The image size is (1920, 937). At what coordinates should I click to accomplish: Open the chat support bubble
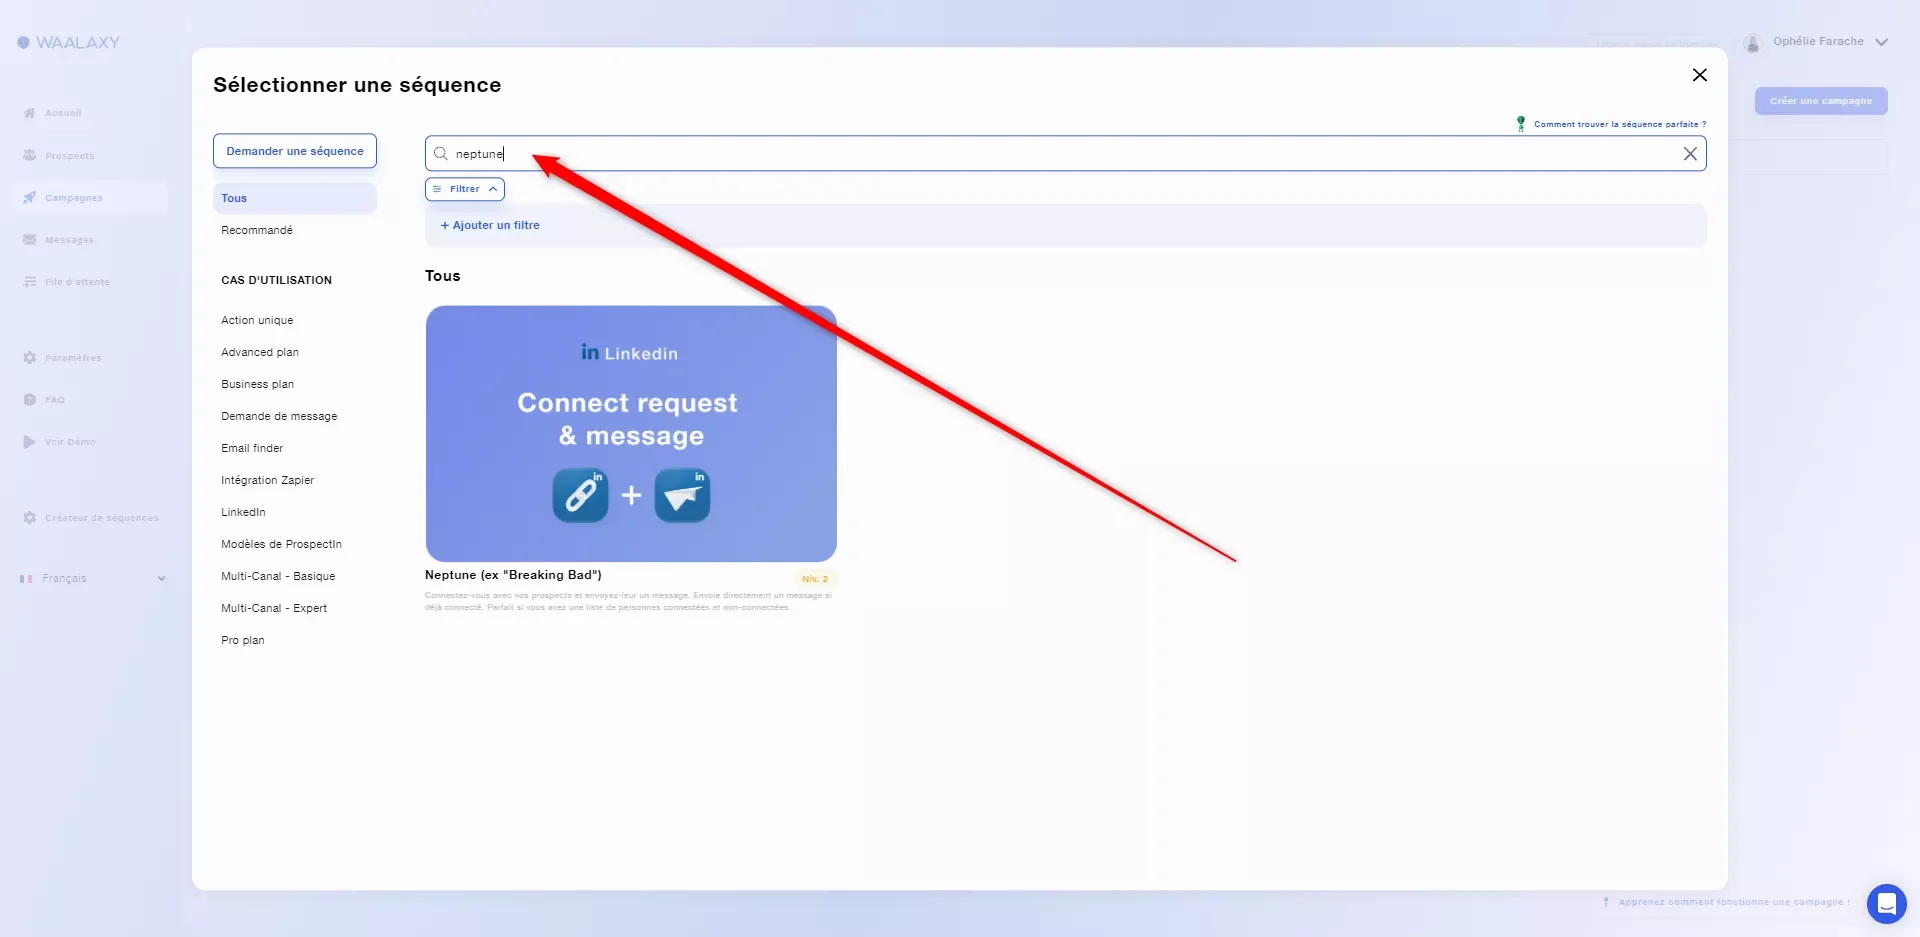point(1886,904)
